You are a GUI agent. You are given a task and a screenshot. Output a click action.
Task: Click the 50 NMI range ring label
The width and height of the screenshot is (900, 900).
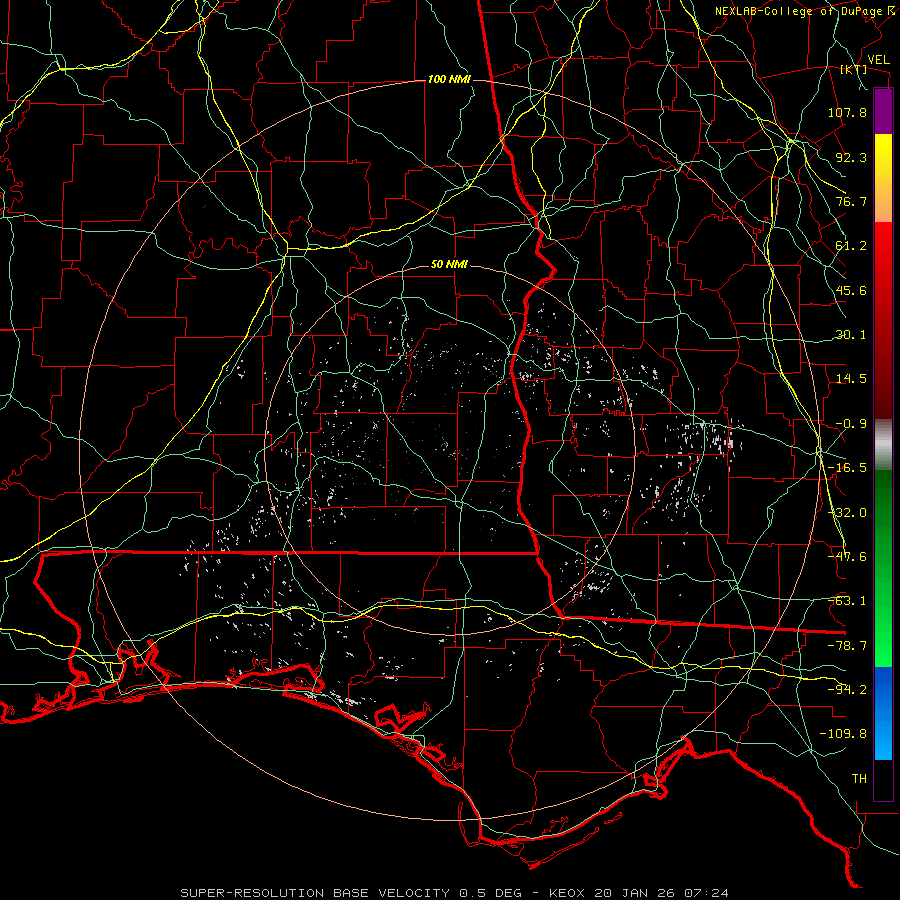tap(449, 265)
